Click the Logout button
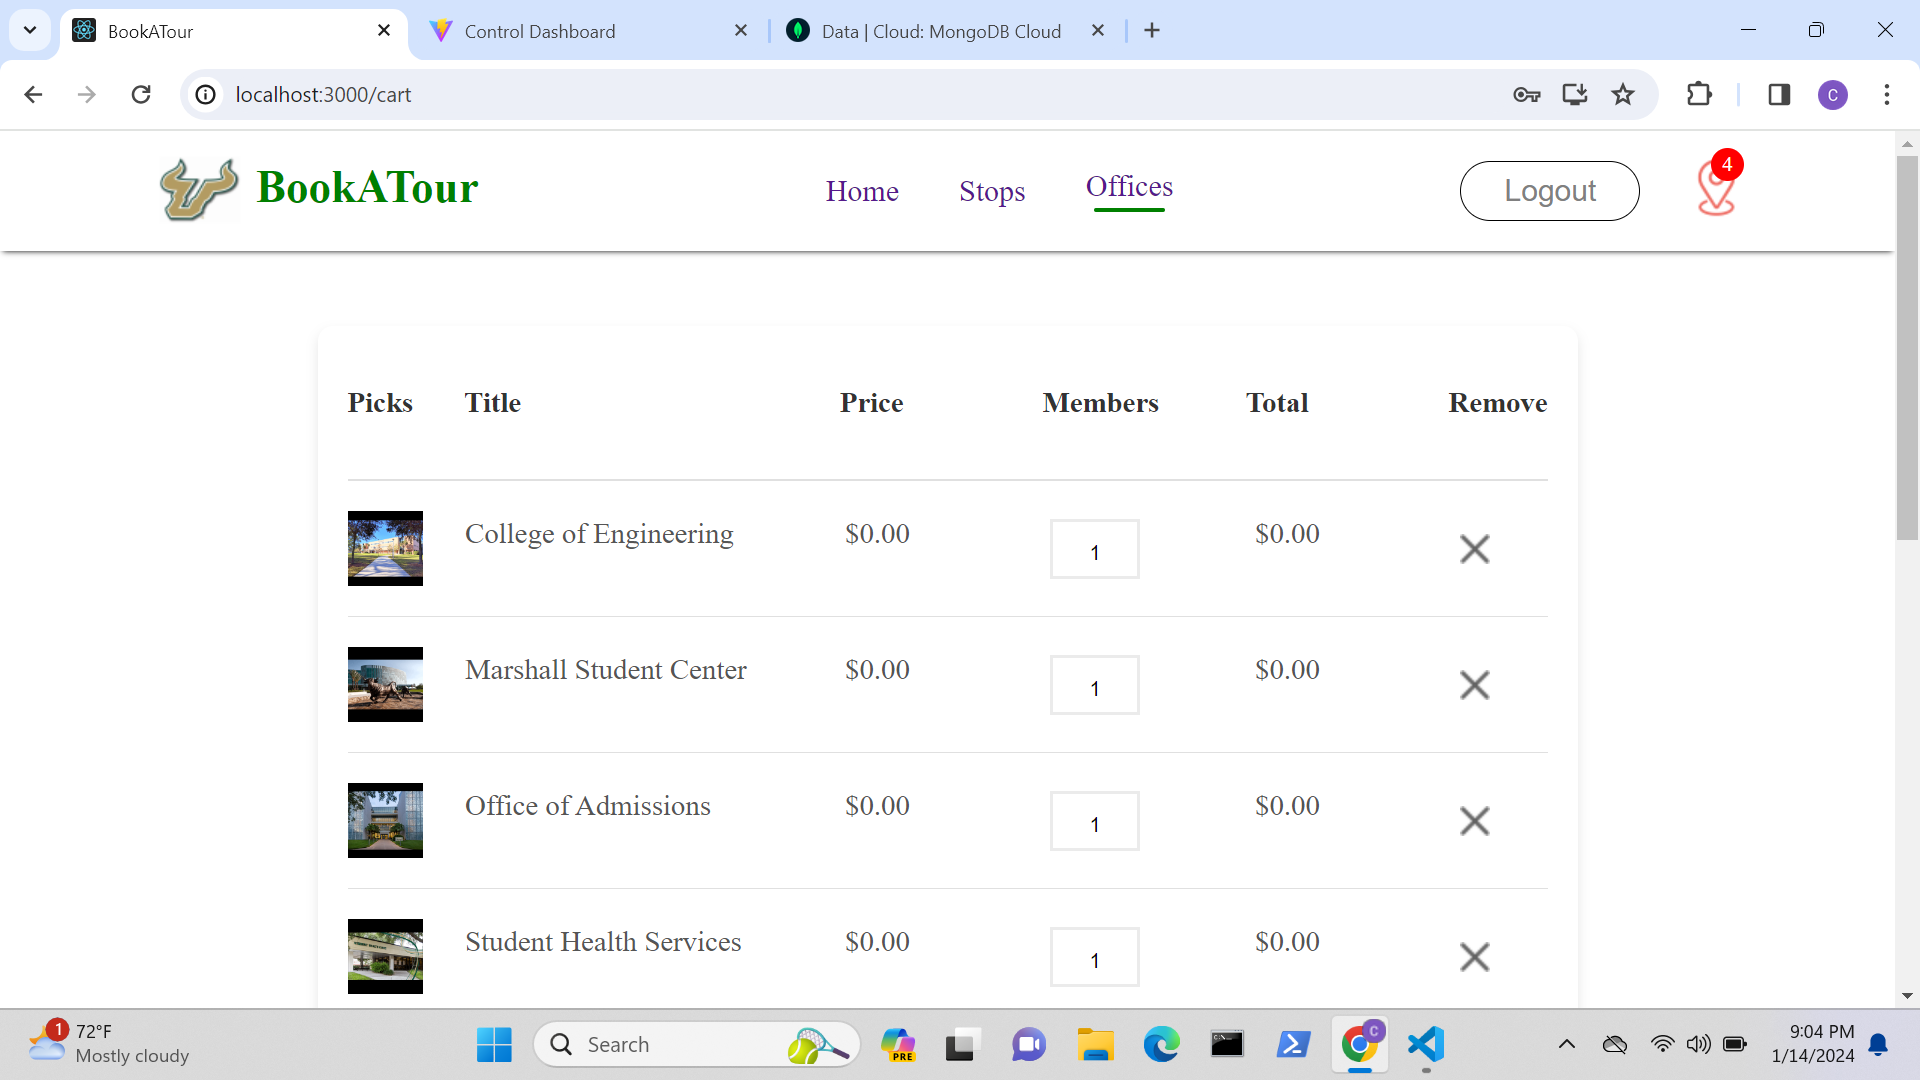The width and height of the screenshot is (1920, 1080). coord(1549,191)
